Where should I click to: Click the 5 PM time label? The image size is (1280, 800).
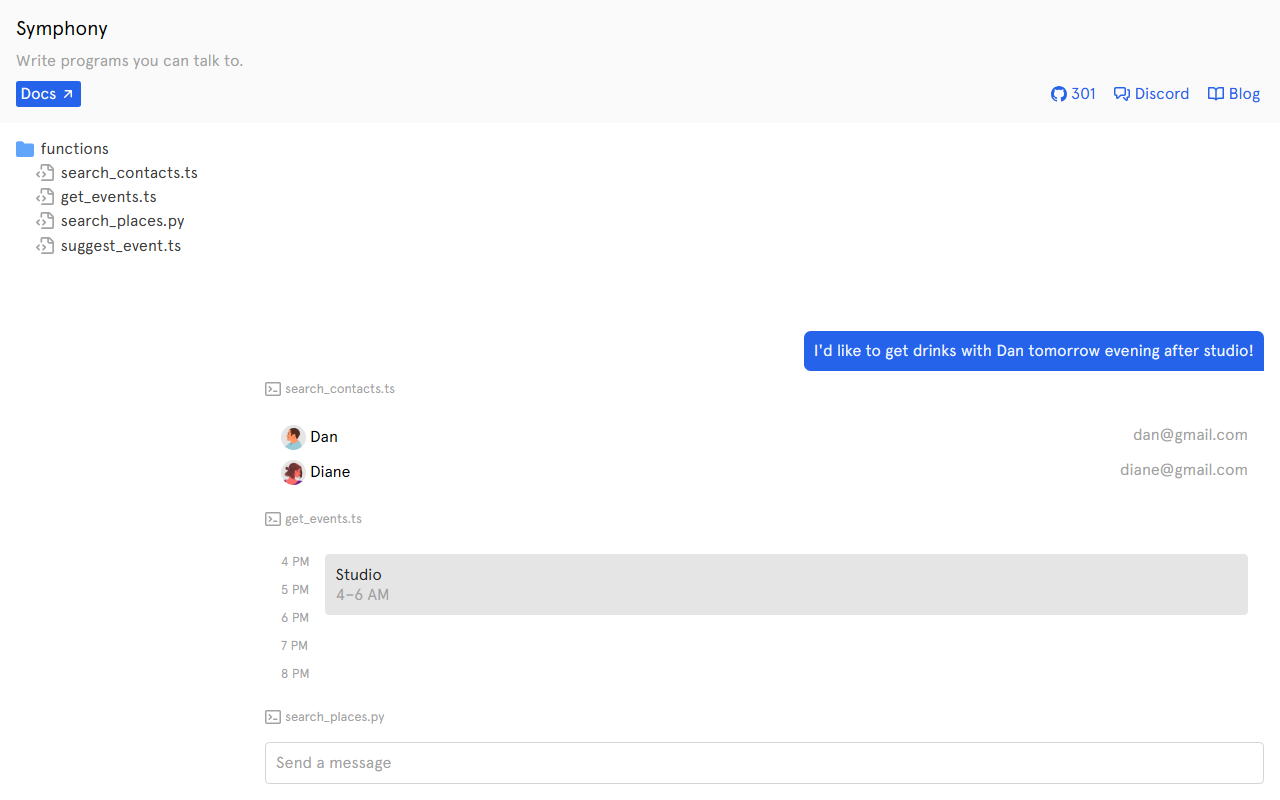295,590
